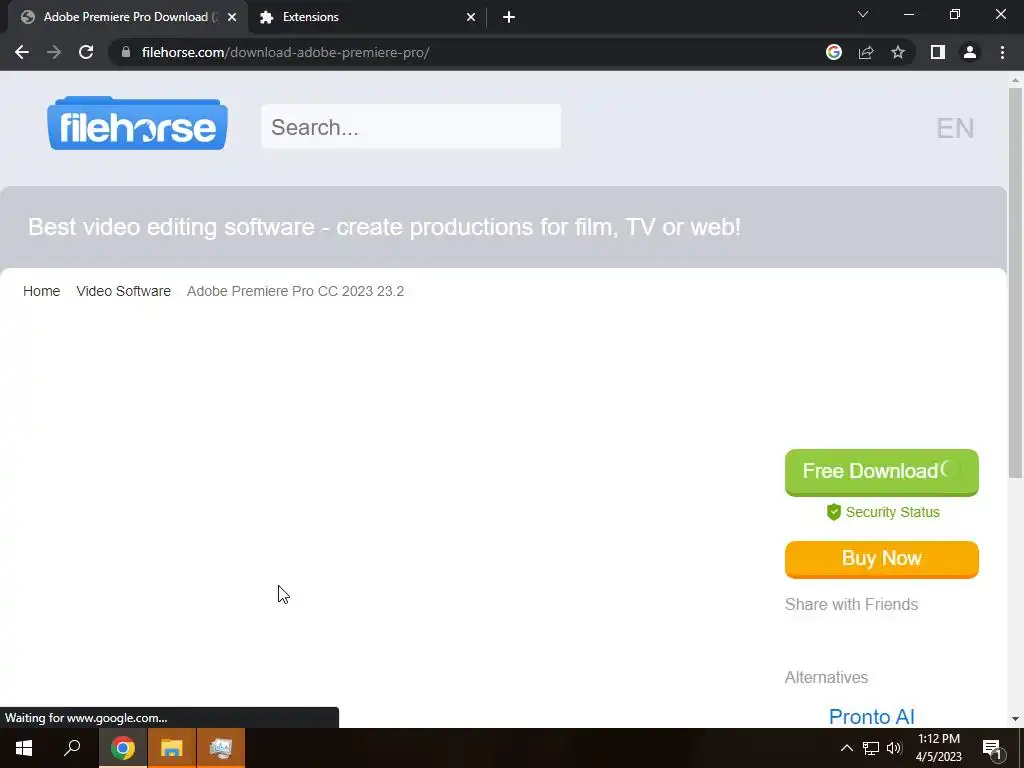Viewport: 1024px width, 768px height.
Task: Show hidden tray icons chevron
Action: click(x=846, y=748)
